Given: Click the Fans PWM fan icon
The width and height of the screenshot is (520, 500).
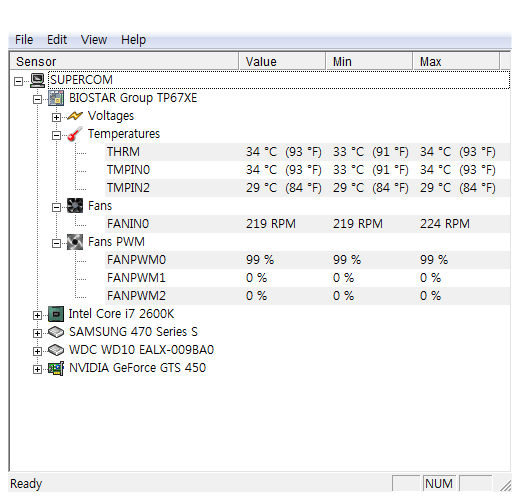Looking at the screenshot, I should 75,242.
